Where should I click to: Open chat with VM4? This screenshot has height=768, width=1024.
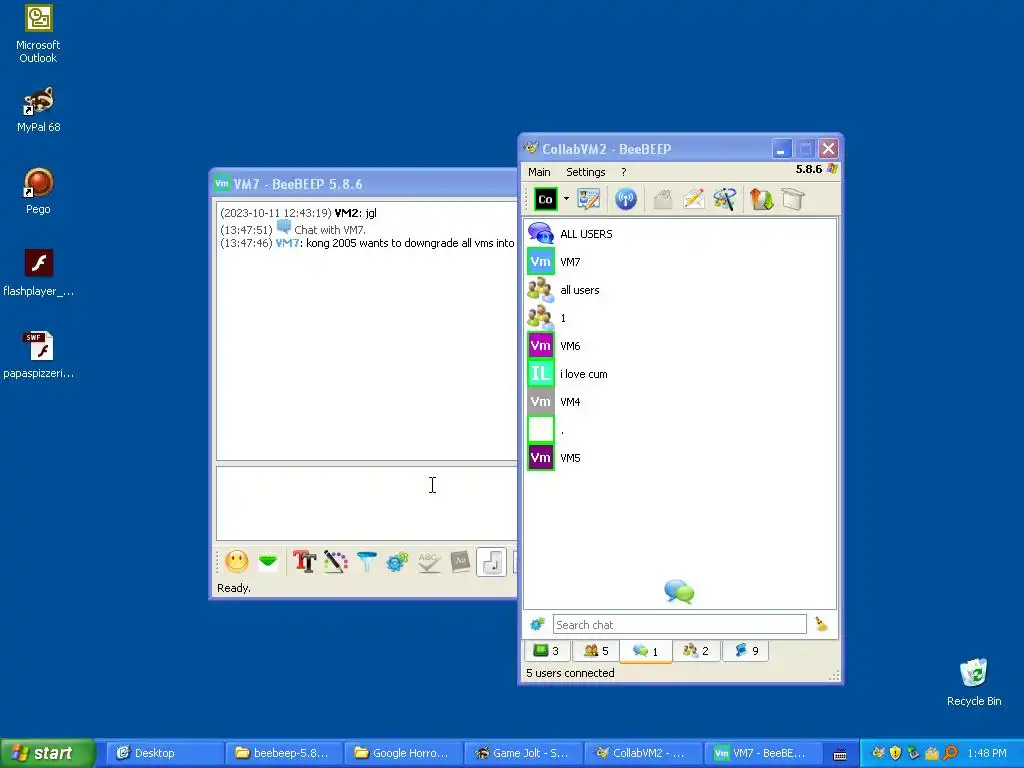click(679, 402)
